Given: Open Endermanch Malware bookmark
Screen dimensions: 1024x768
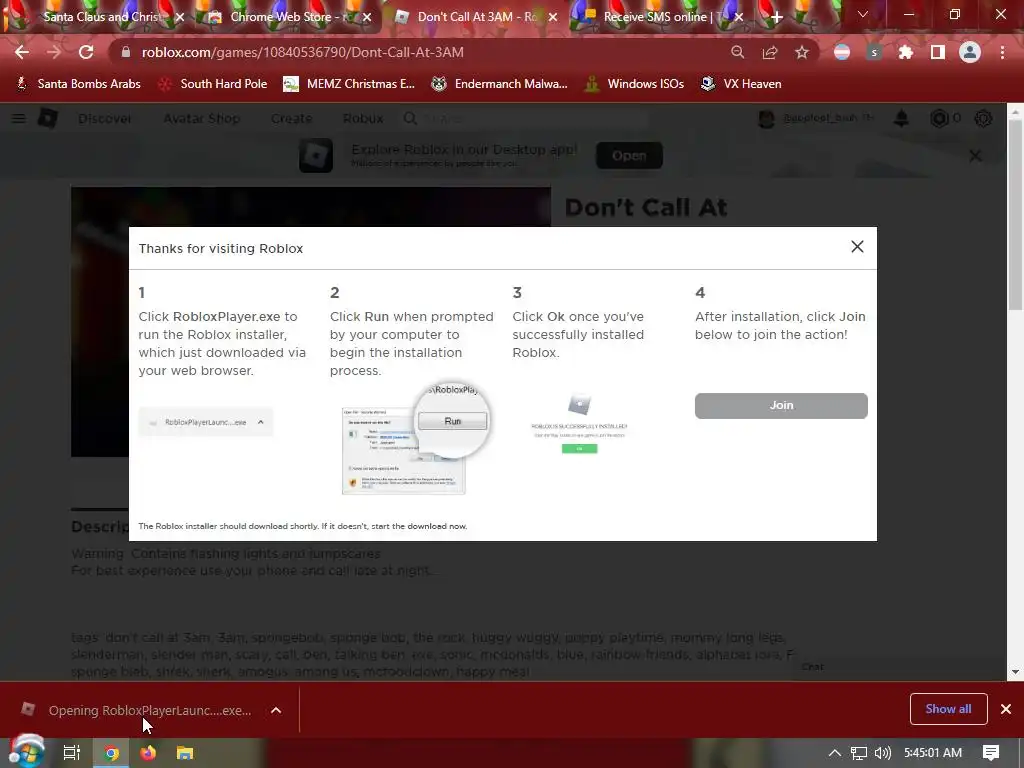Looking at the screenshot, I should click(x=500, y=84).
